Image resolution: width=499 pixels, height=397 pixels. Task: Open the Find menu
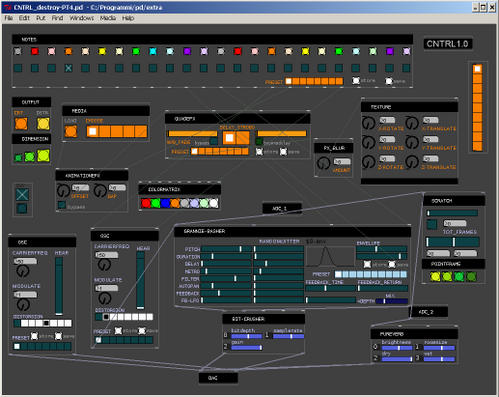click(57, 18)
